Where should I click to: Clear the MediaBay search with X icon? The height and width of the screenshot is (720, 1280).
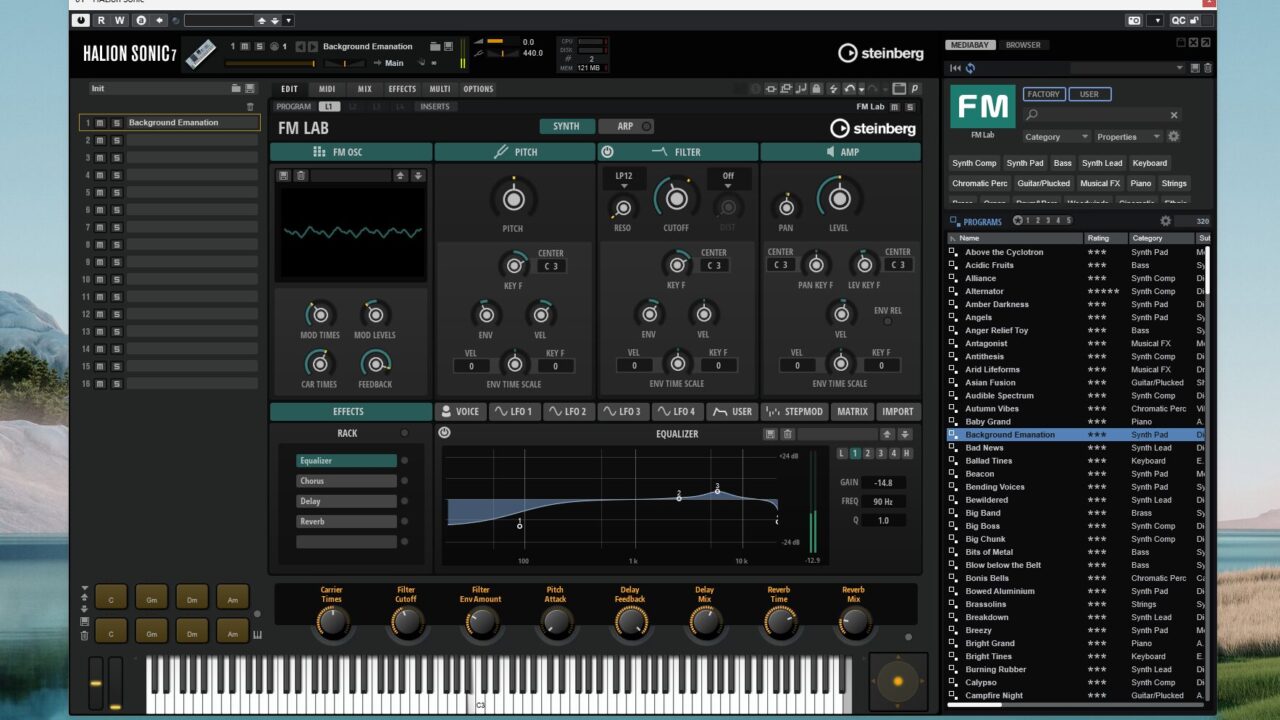tap(1174, 115)
